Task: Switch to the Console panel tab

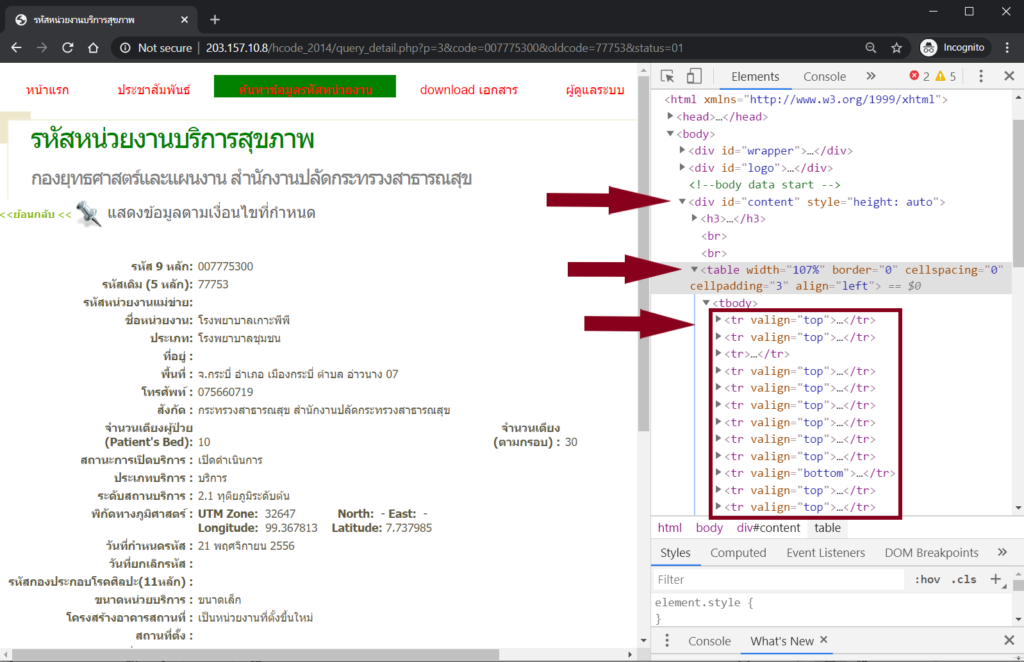Action: coord(824,77)
